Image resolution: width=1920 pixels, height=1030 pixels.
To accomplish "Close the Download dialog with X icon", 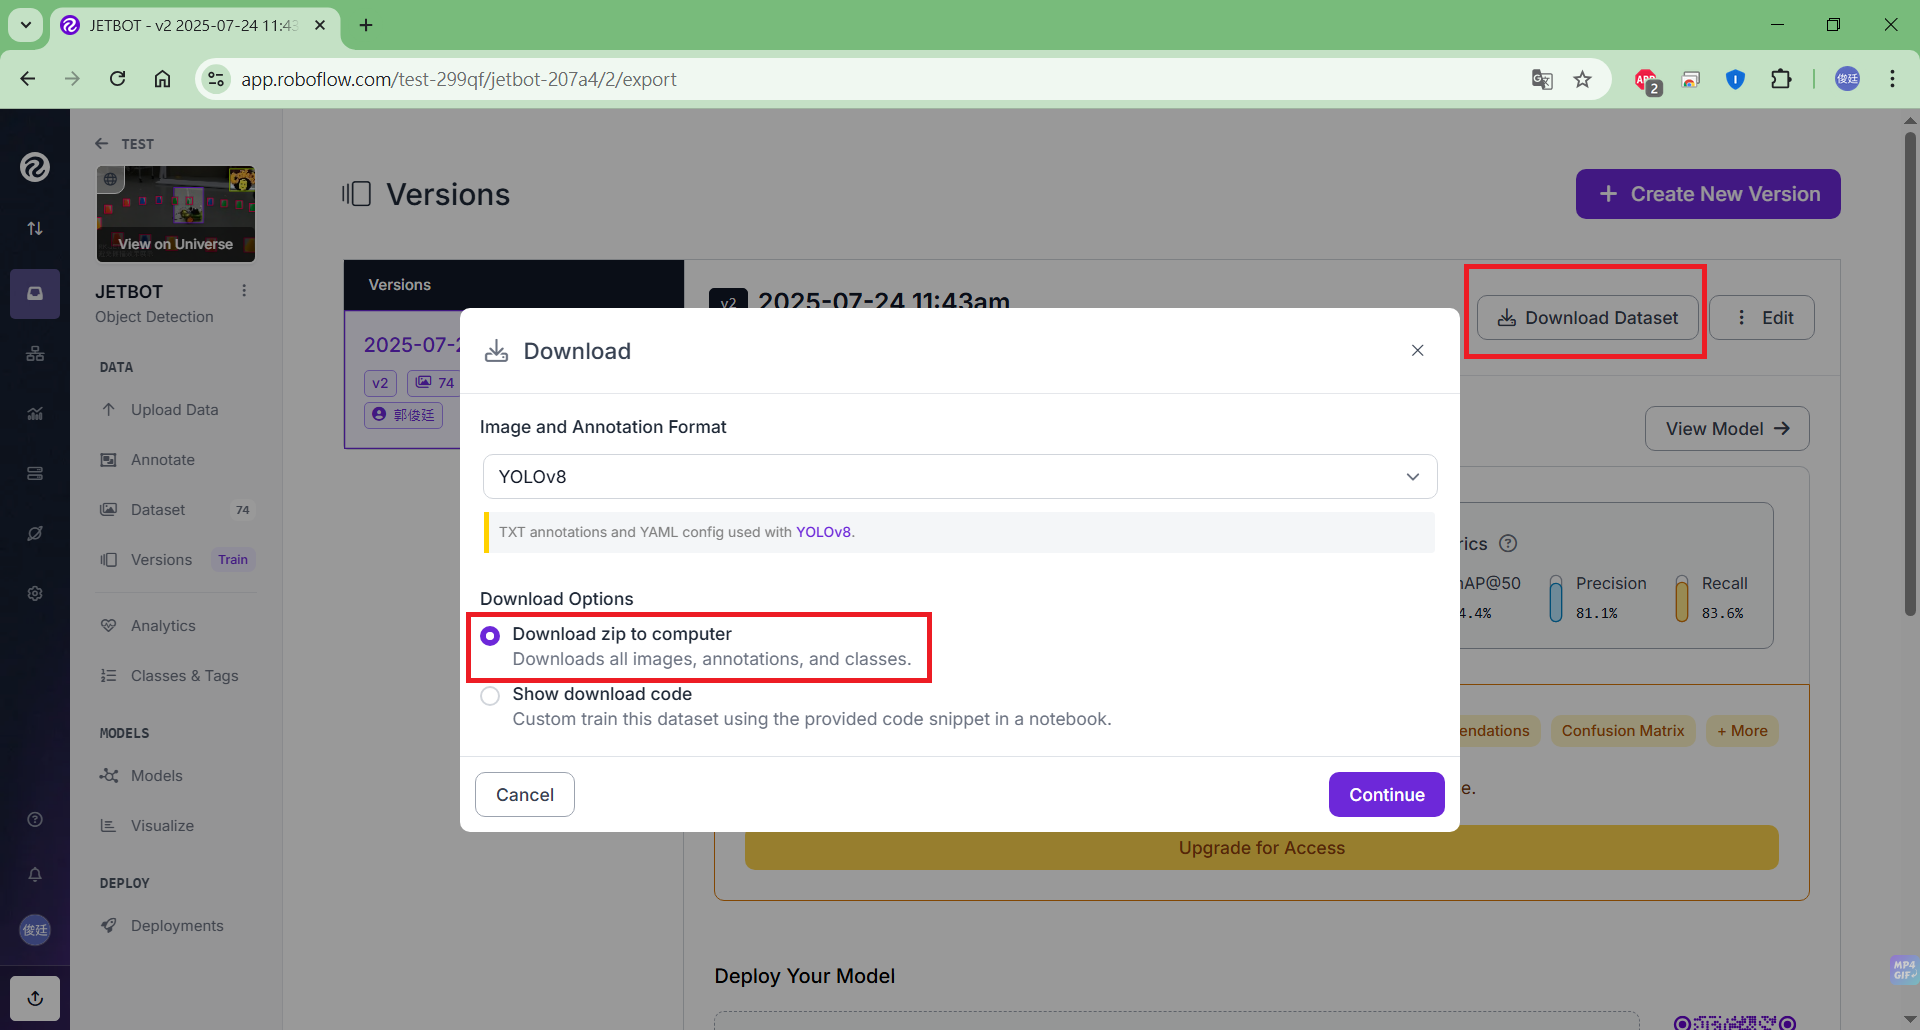I will pyautogui.click(x=1417, y=350).
